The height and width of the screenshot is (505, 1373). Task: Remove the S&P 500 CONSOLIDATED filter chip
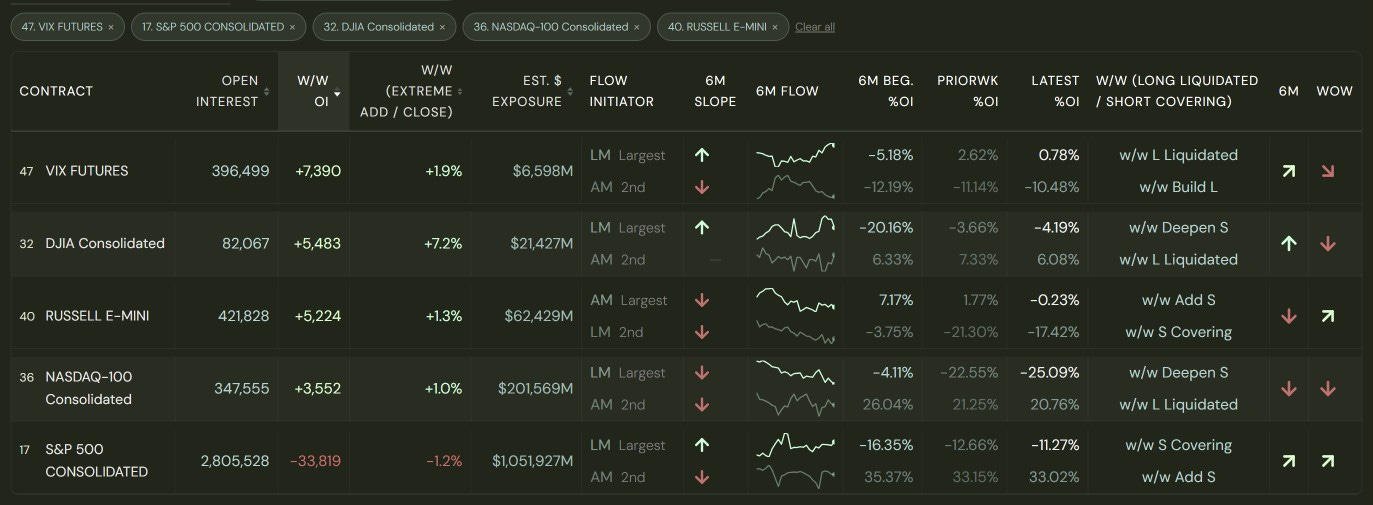293,27
